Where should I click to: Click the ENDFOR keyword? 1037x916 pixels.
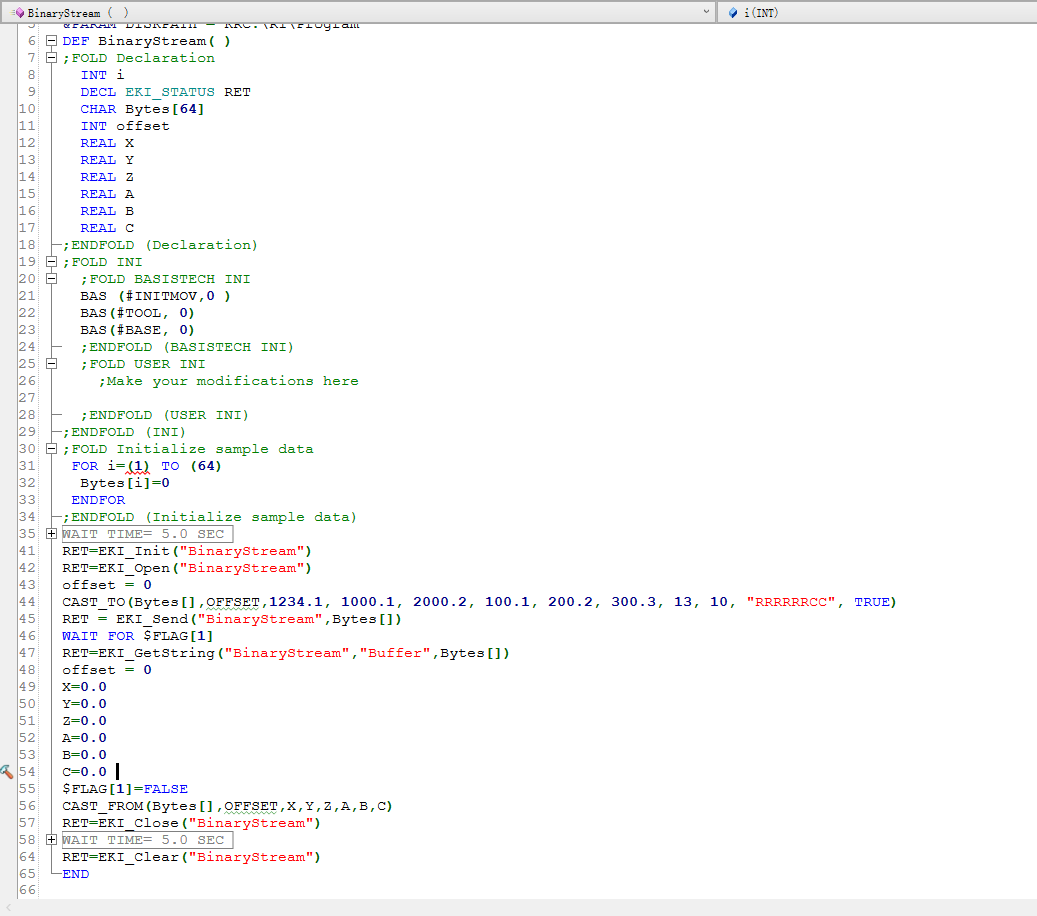(x=98, y=500)
